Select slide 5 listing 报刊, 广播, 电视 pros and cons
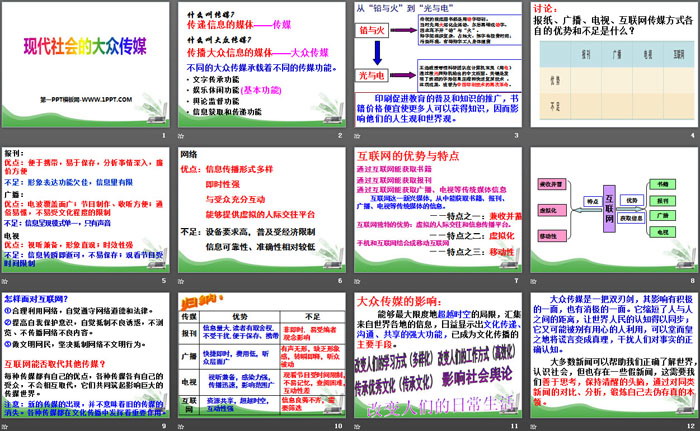The width and height of the screenshot is (700, 431). (86, 210)
